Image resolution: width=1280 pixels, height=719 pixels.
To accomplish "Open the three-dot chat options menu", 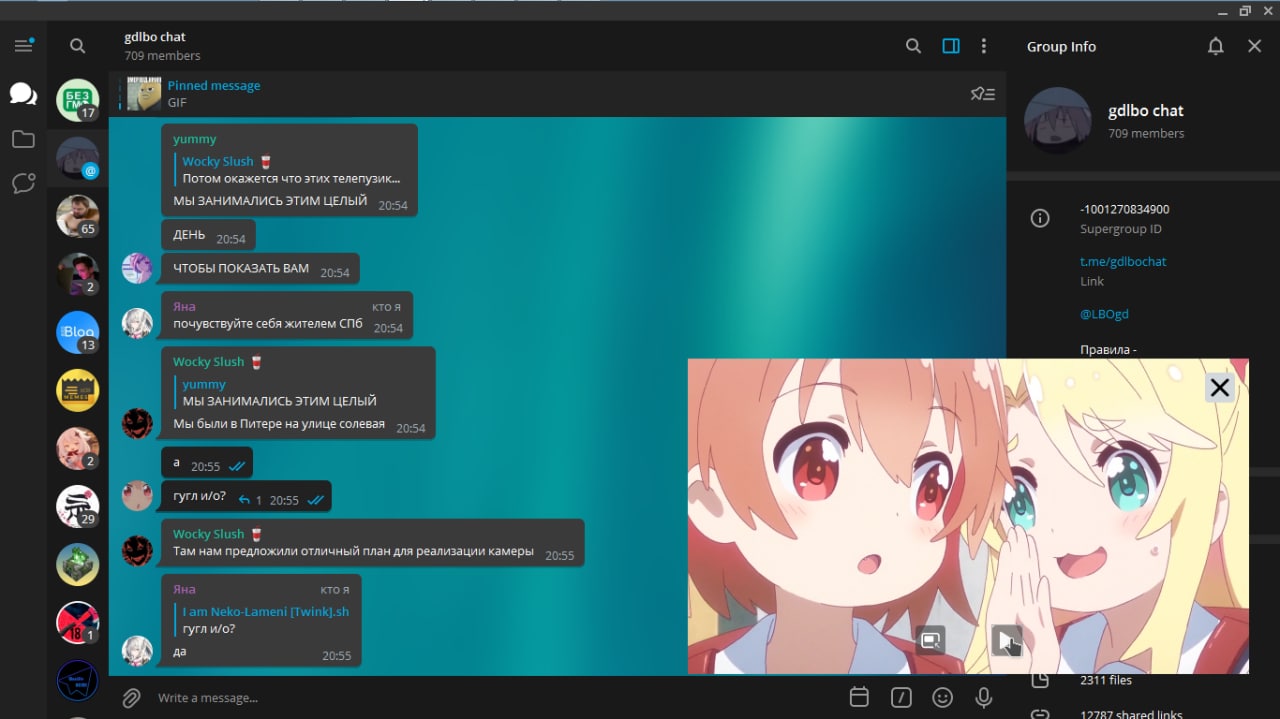I will tap(984, 46).
